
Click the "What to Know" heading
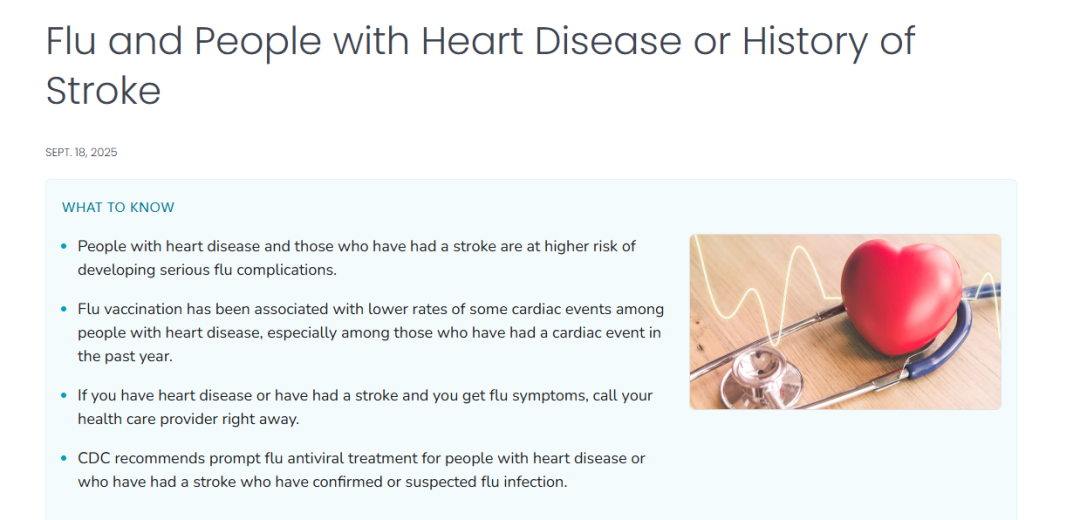[118, 208]
